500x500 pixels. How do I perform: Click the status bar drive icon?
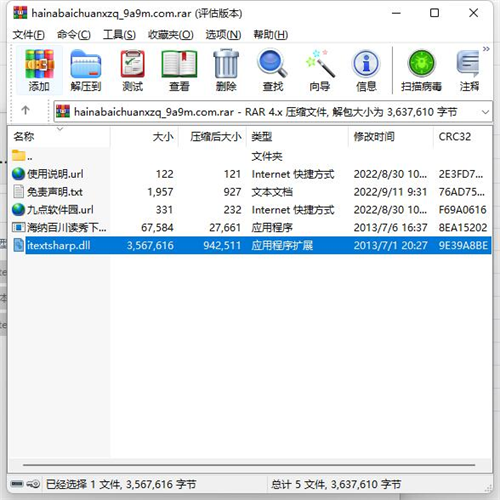17,483
